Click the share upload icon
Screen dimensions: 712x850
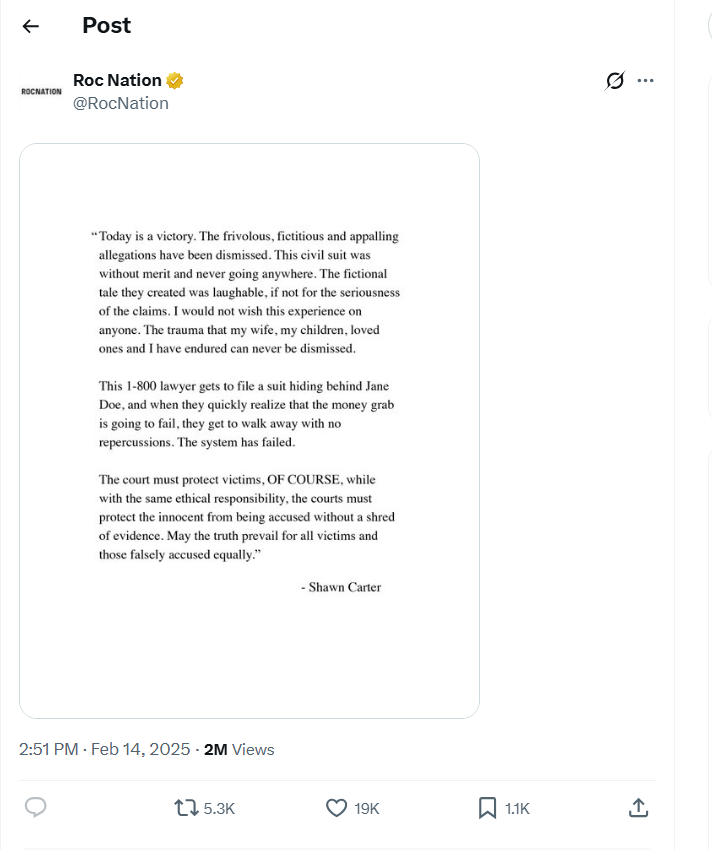(x=639, y=807)
